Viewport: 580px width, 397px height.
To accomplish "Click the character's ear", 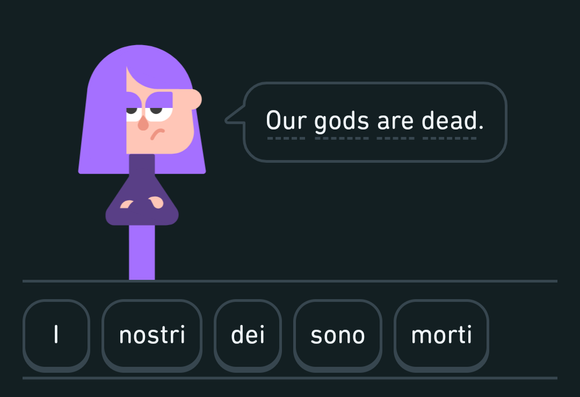I will click(x=195, y=99).
